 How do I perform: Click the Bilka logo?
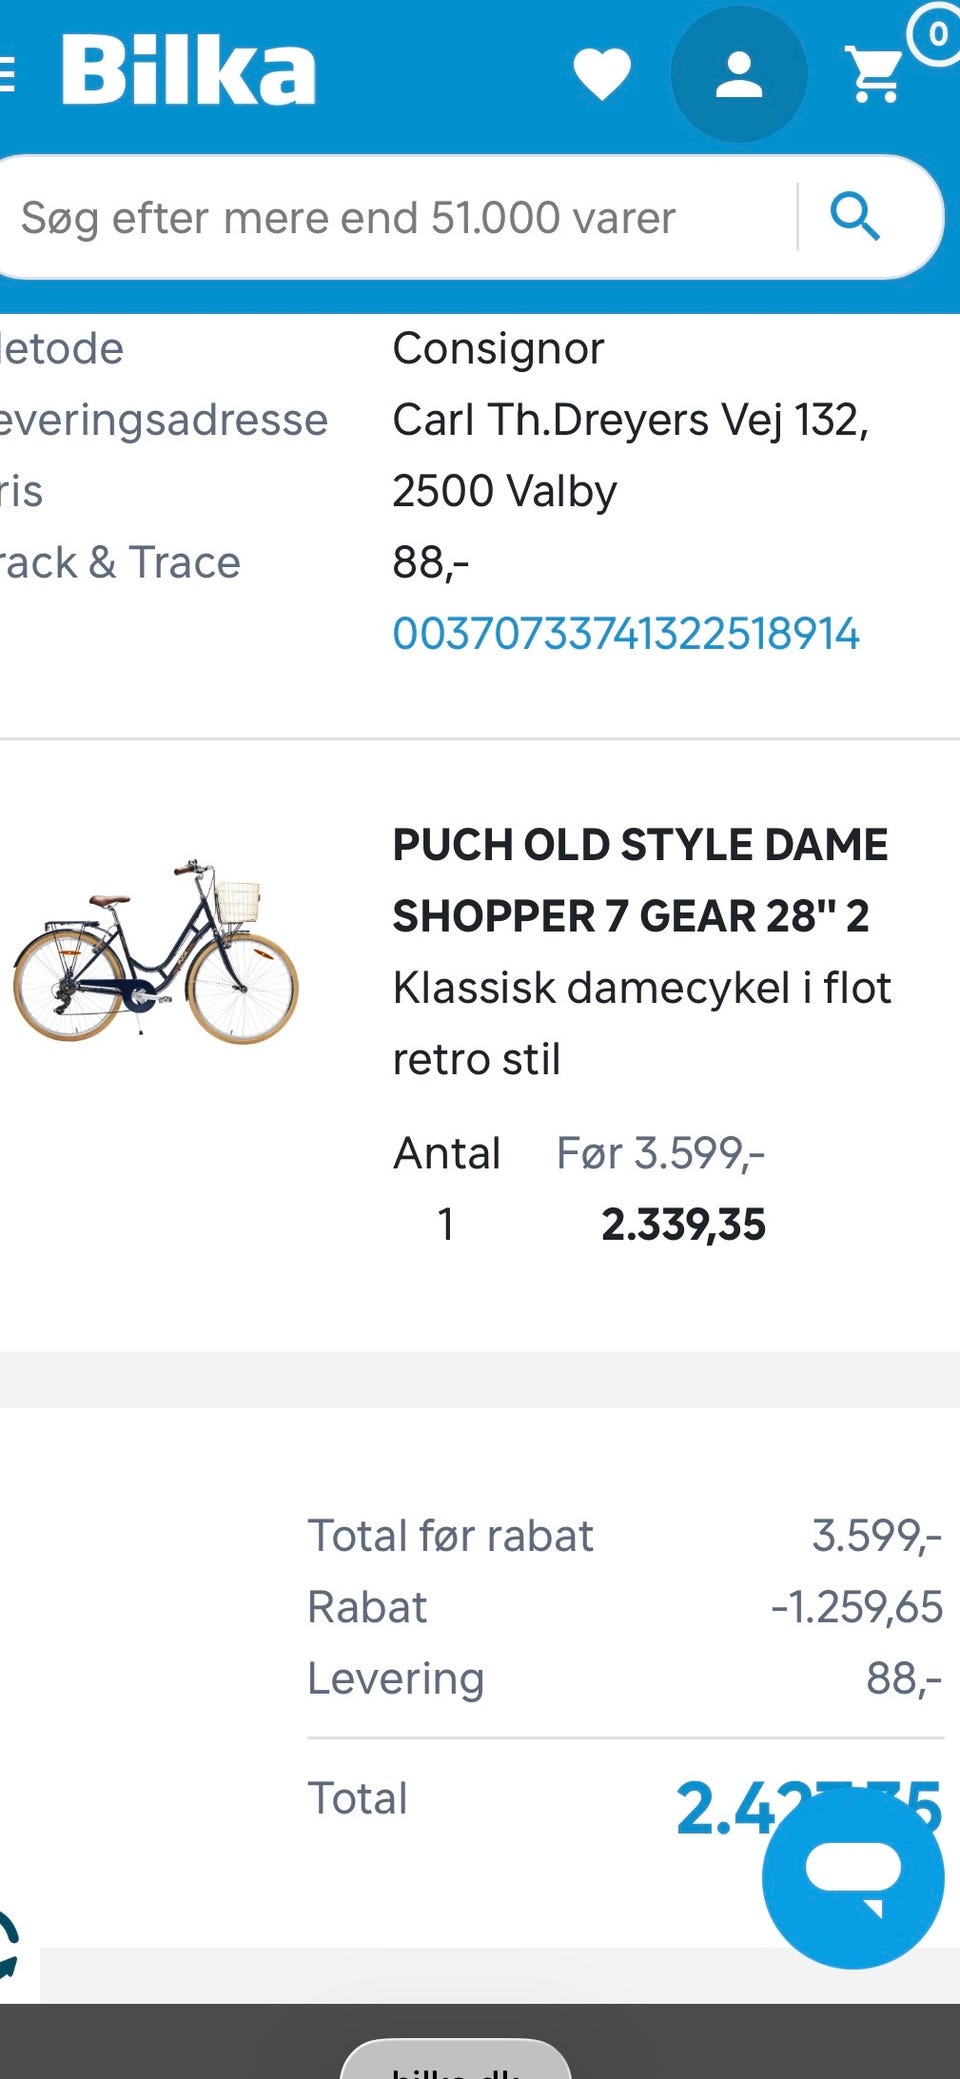pos(188,71)
